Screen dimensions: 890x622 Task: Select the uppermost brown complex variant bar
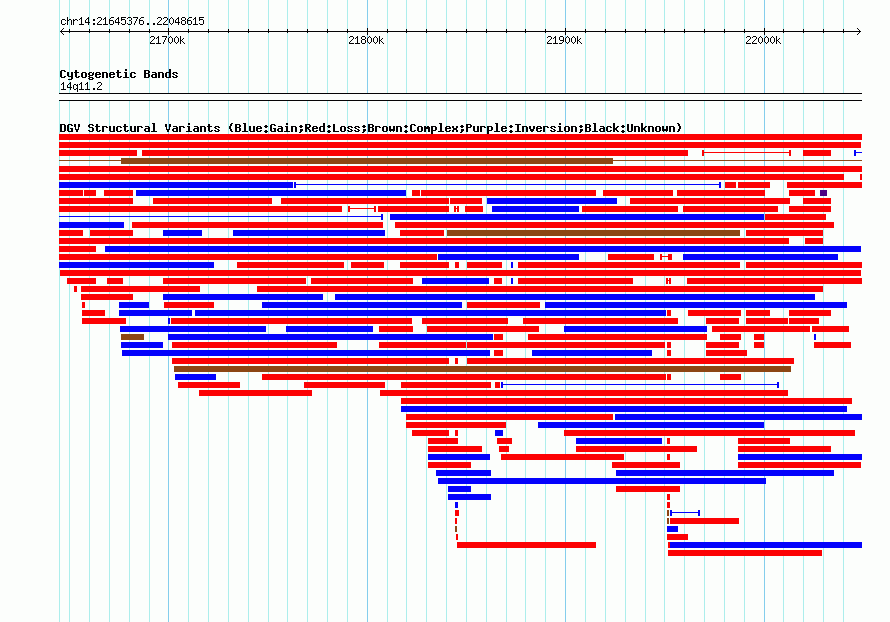367,161
